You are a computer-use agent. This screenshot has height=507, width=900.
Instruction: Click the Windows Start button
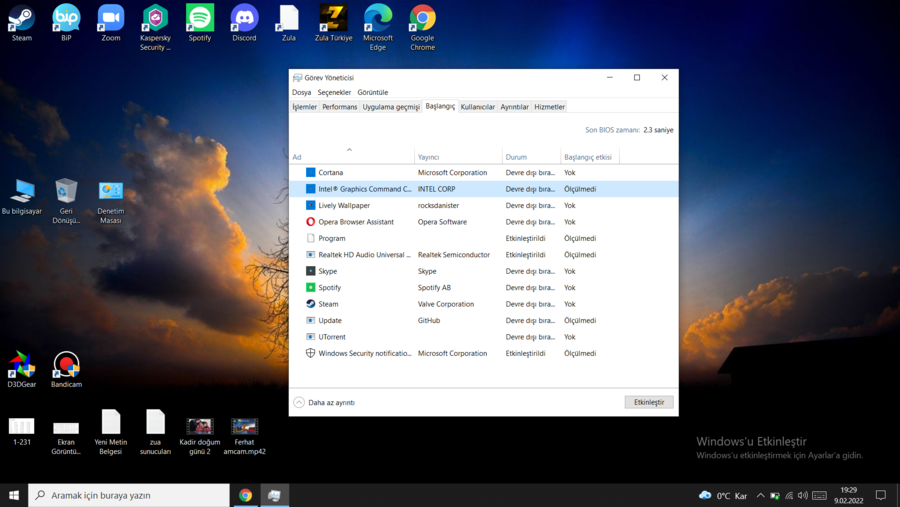pyautogui.click(x=14, y=495)
